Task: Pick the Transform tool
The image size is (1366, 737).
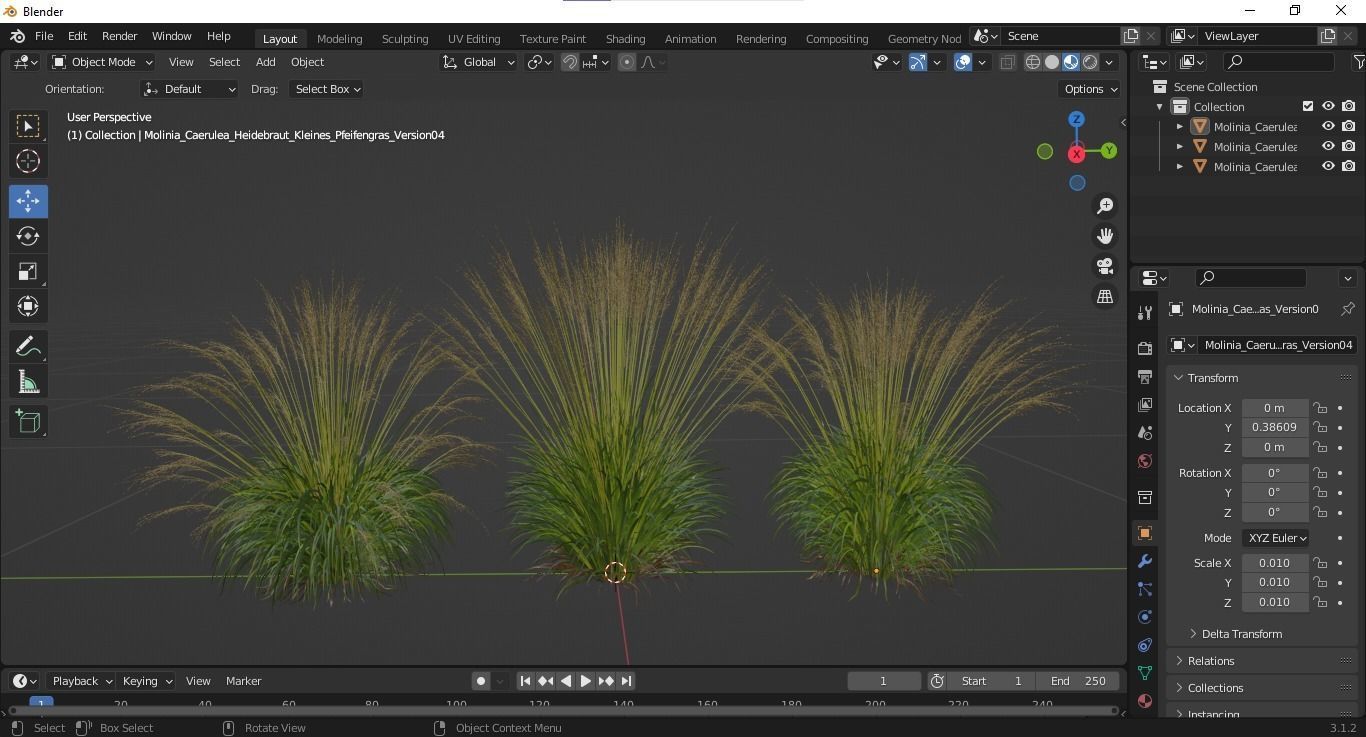Action: [x=28, y=306]
